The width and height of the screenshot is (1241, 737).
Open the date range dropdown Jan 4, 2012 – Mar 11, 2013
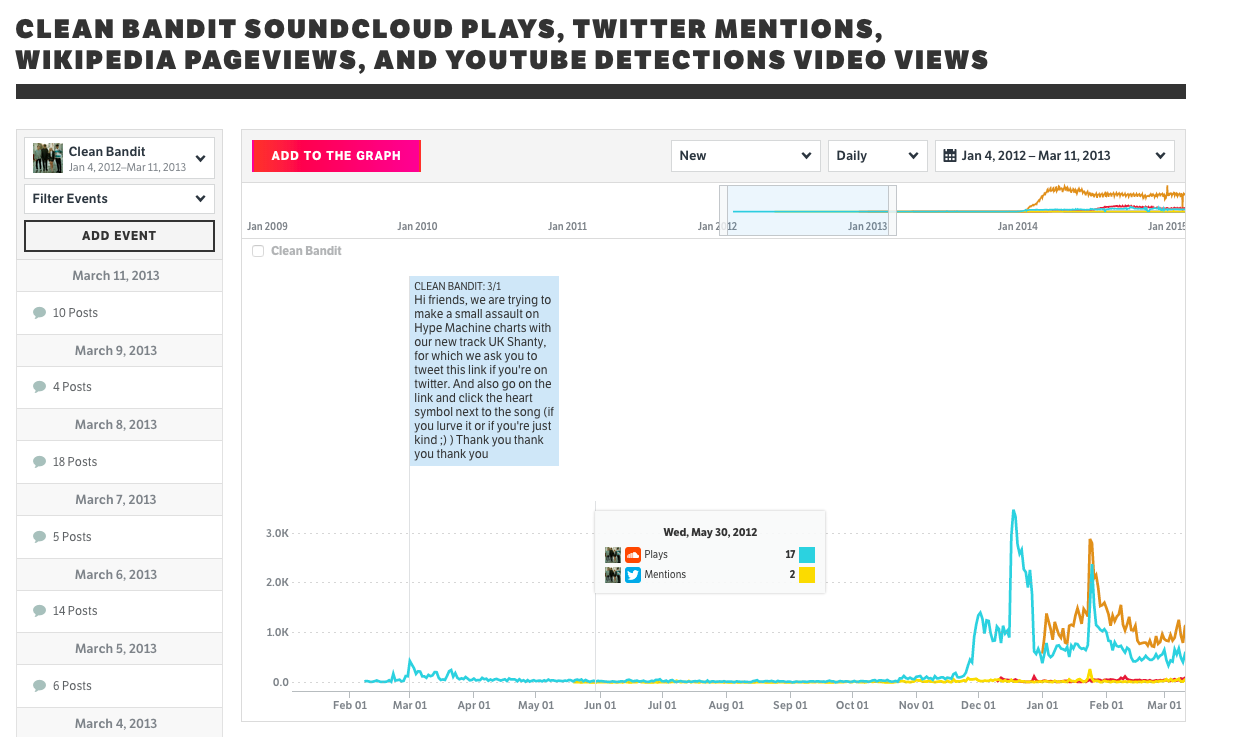[1055, 156]
